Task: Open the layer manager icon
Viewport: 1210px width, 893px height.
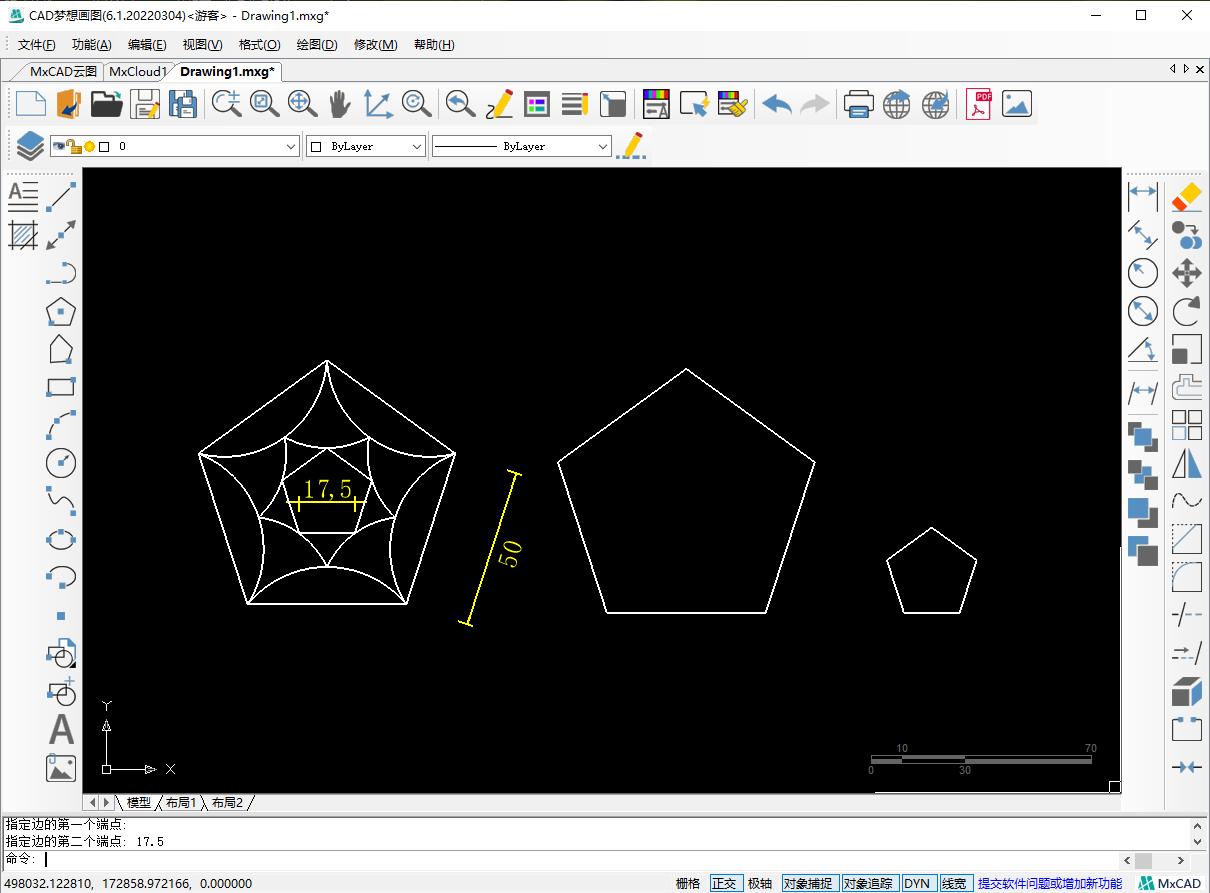Action: (x=30, y=146)
